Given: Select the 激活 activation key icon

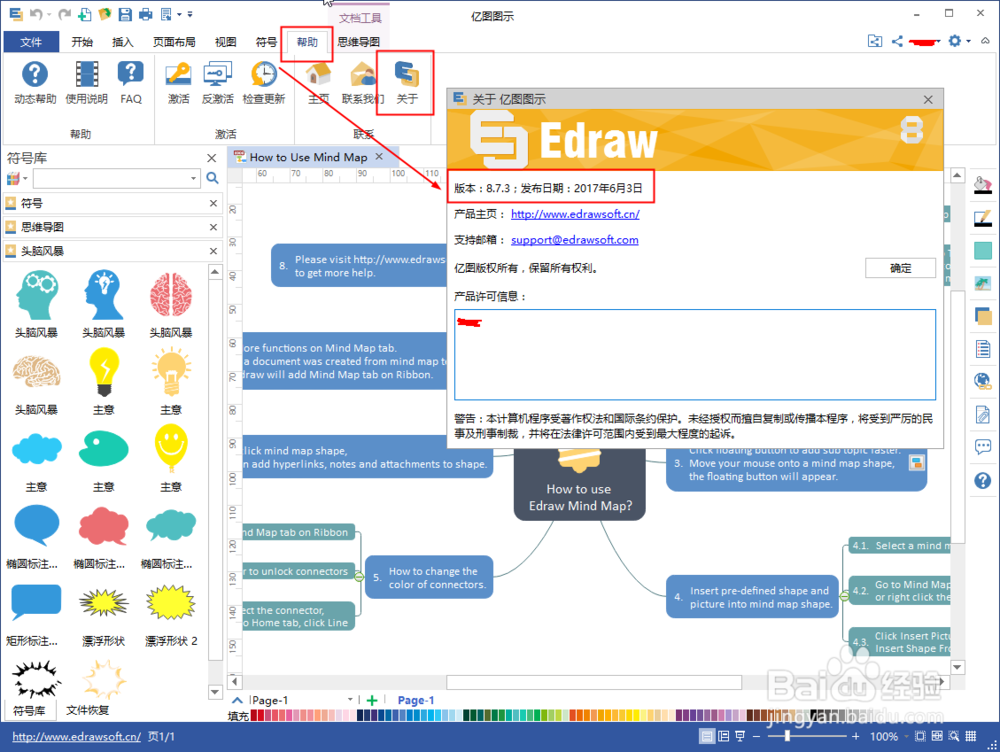Looking at the screenshot, I should (x=177, y=75).
